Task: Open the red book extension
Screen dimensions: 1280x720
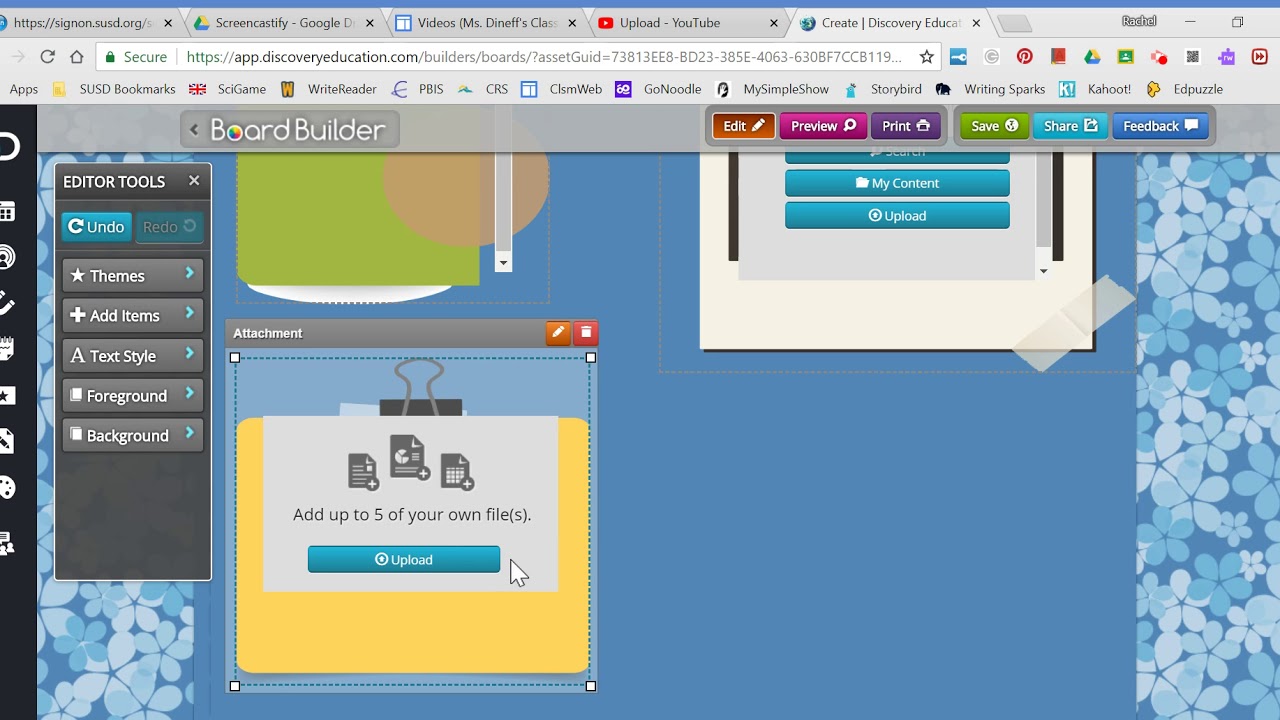Action: (x=1058, y=57)
